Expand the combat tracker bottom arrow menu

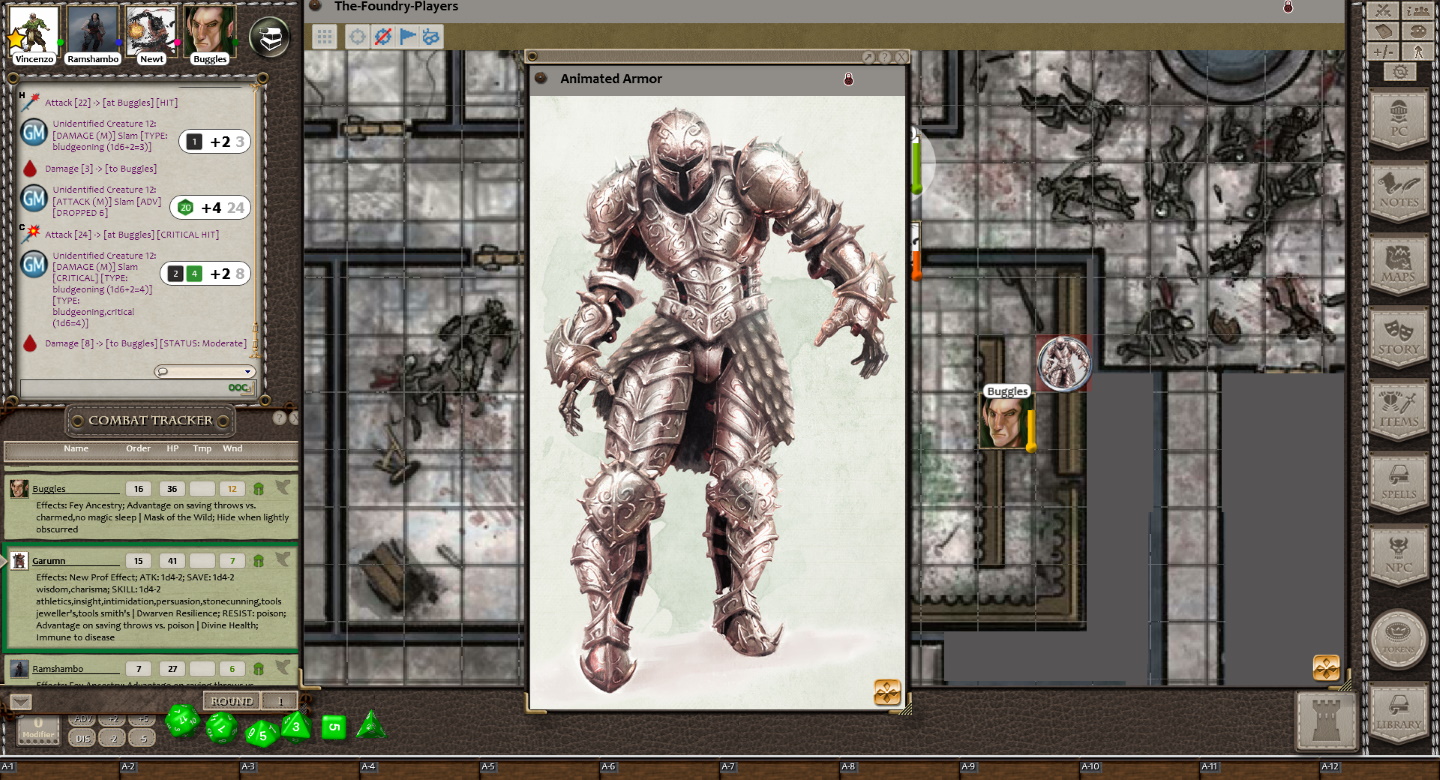coord(20,702)
